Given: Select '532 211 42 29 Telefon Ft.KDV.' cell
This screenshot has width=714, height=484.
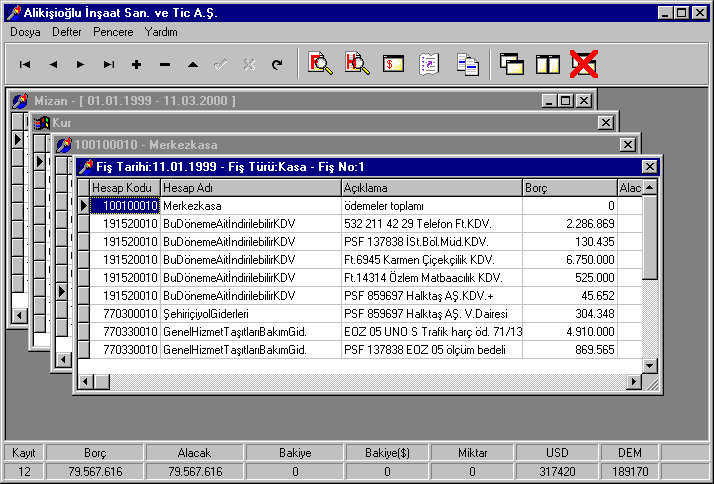Looking at the screenshot, I should tap(432, 224).
